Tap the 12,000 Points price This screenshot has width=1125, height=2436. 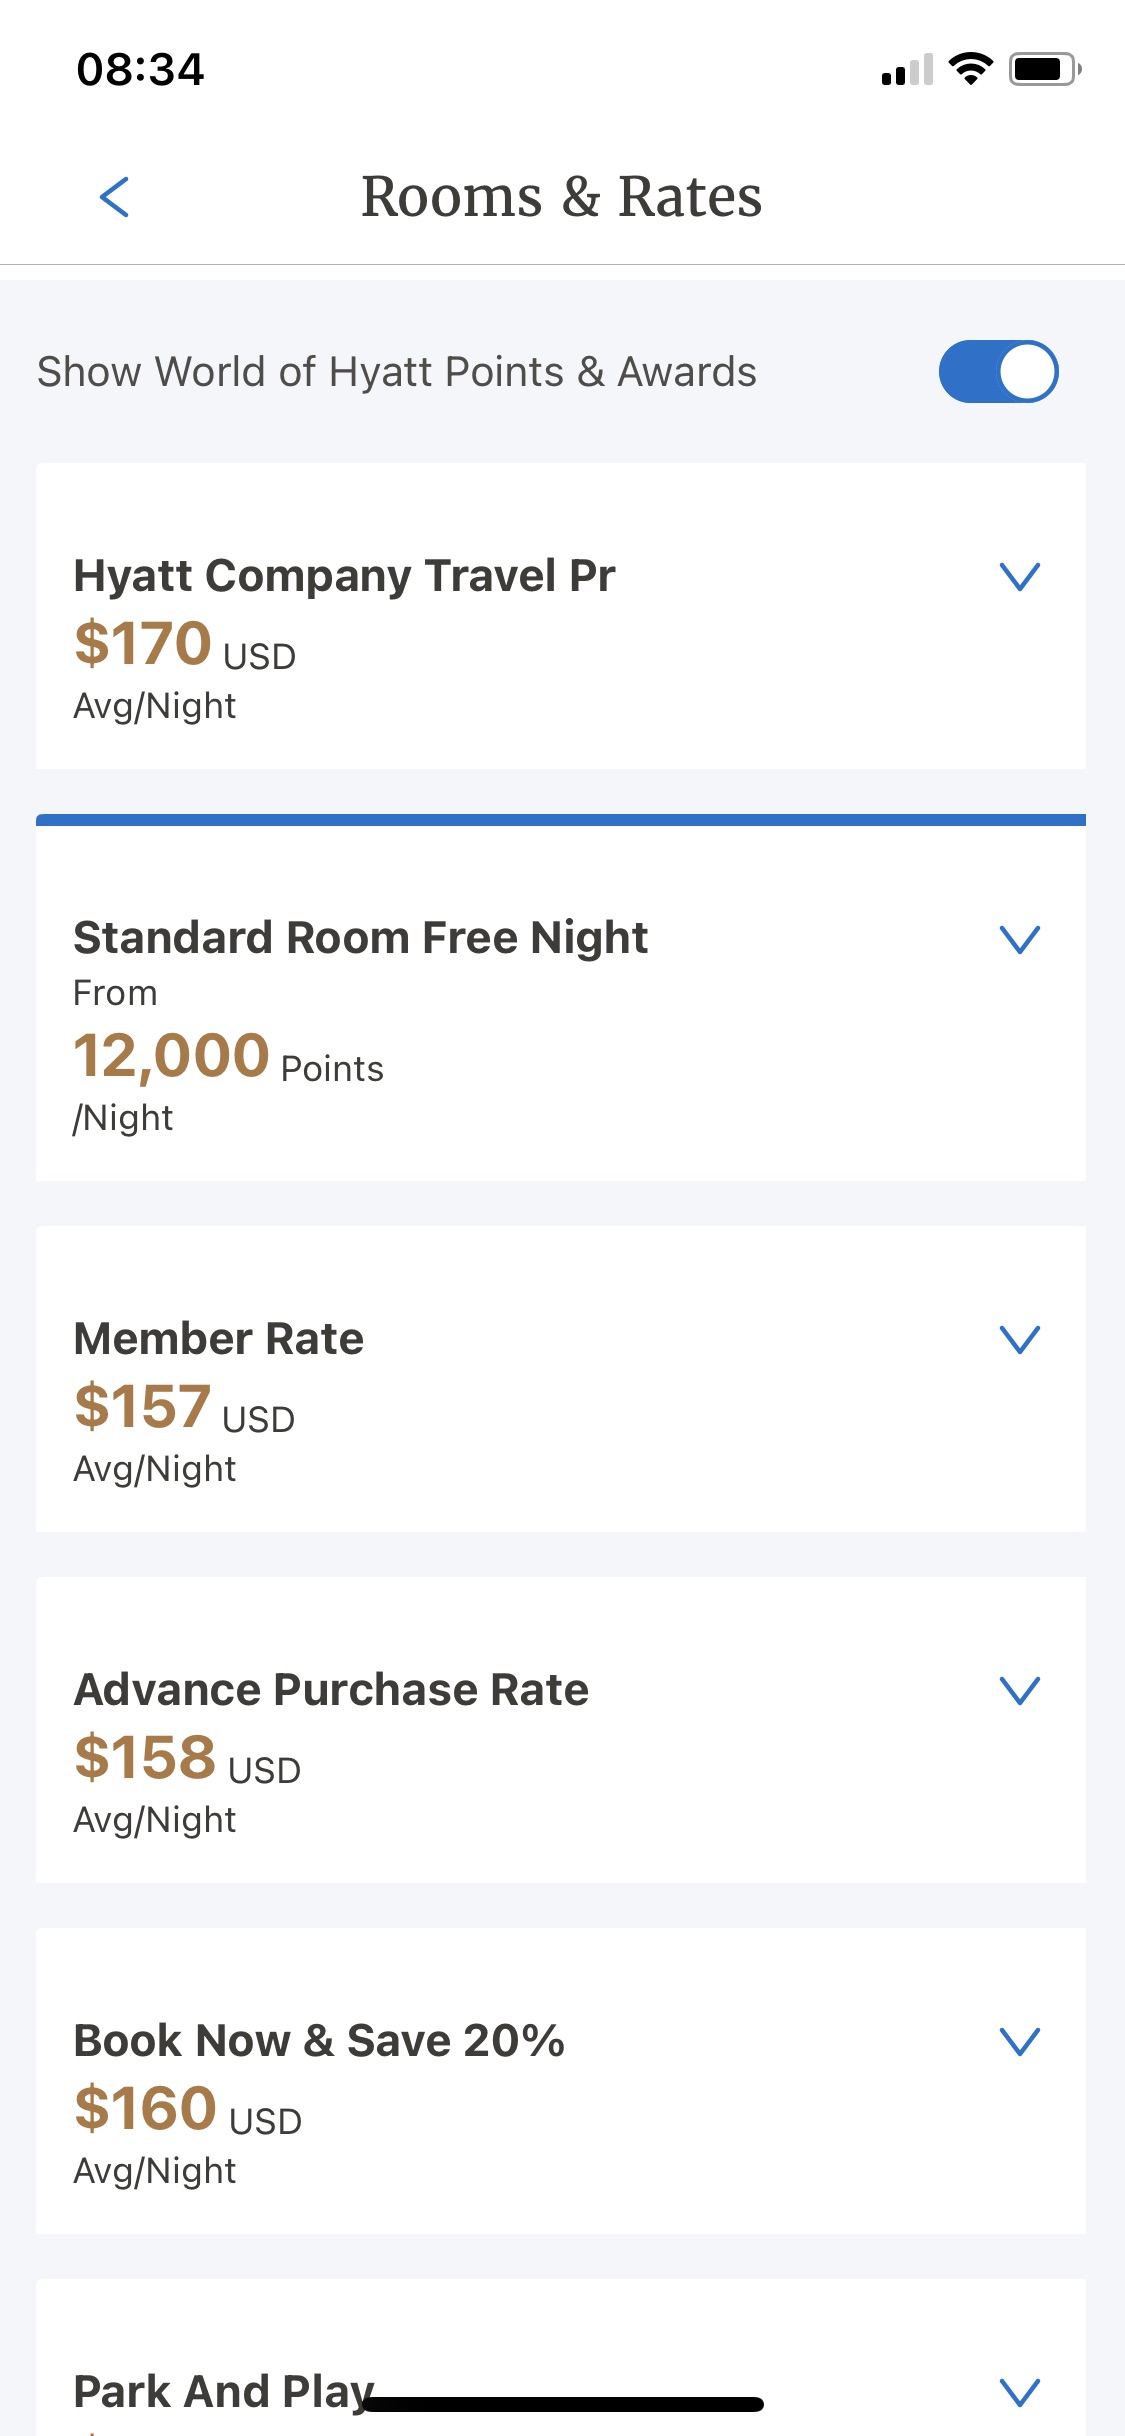pyautogui.click(x=228, y=1058)
